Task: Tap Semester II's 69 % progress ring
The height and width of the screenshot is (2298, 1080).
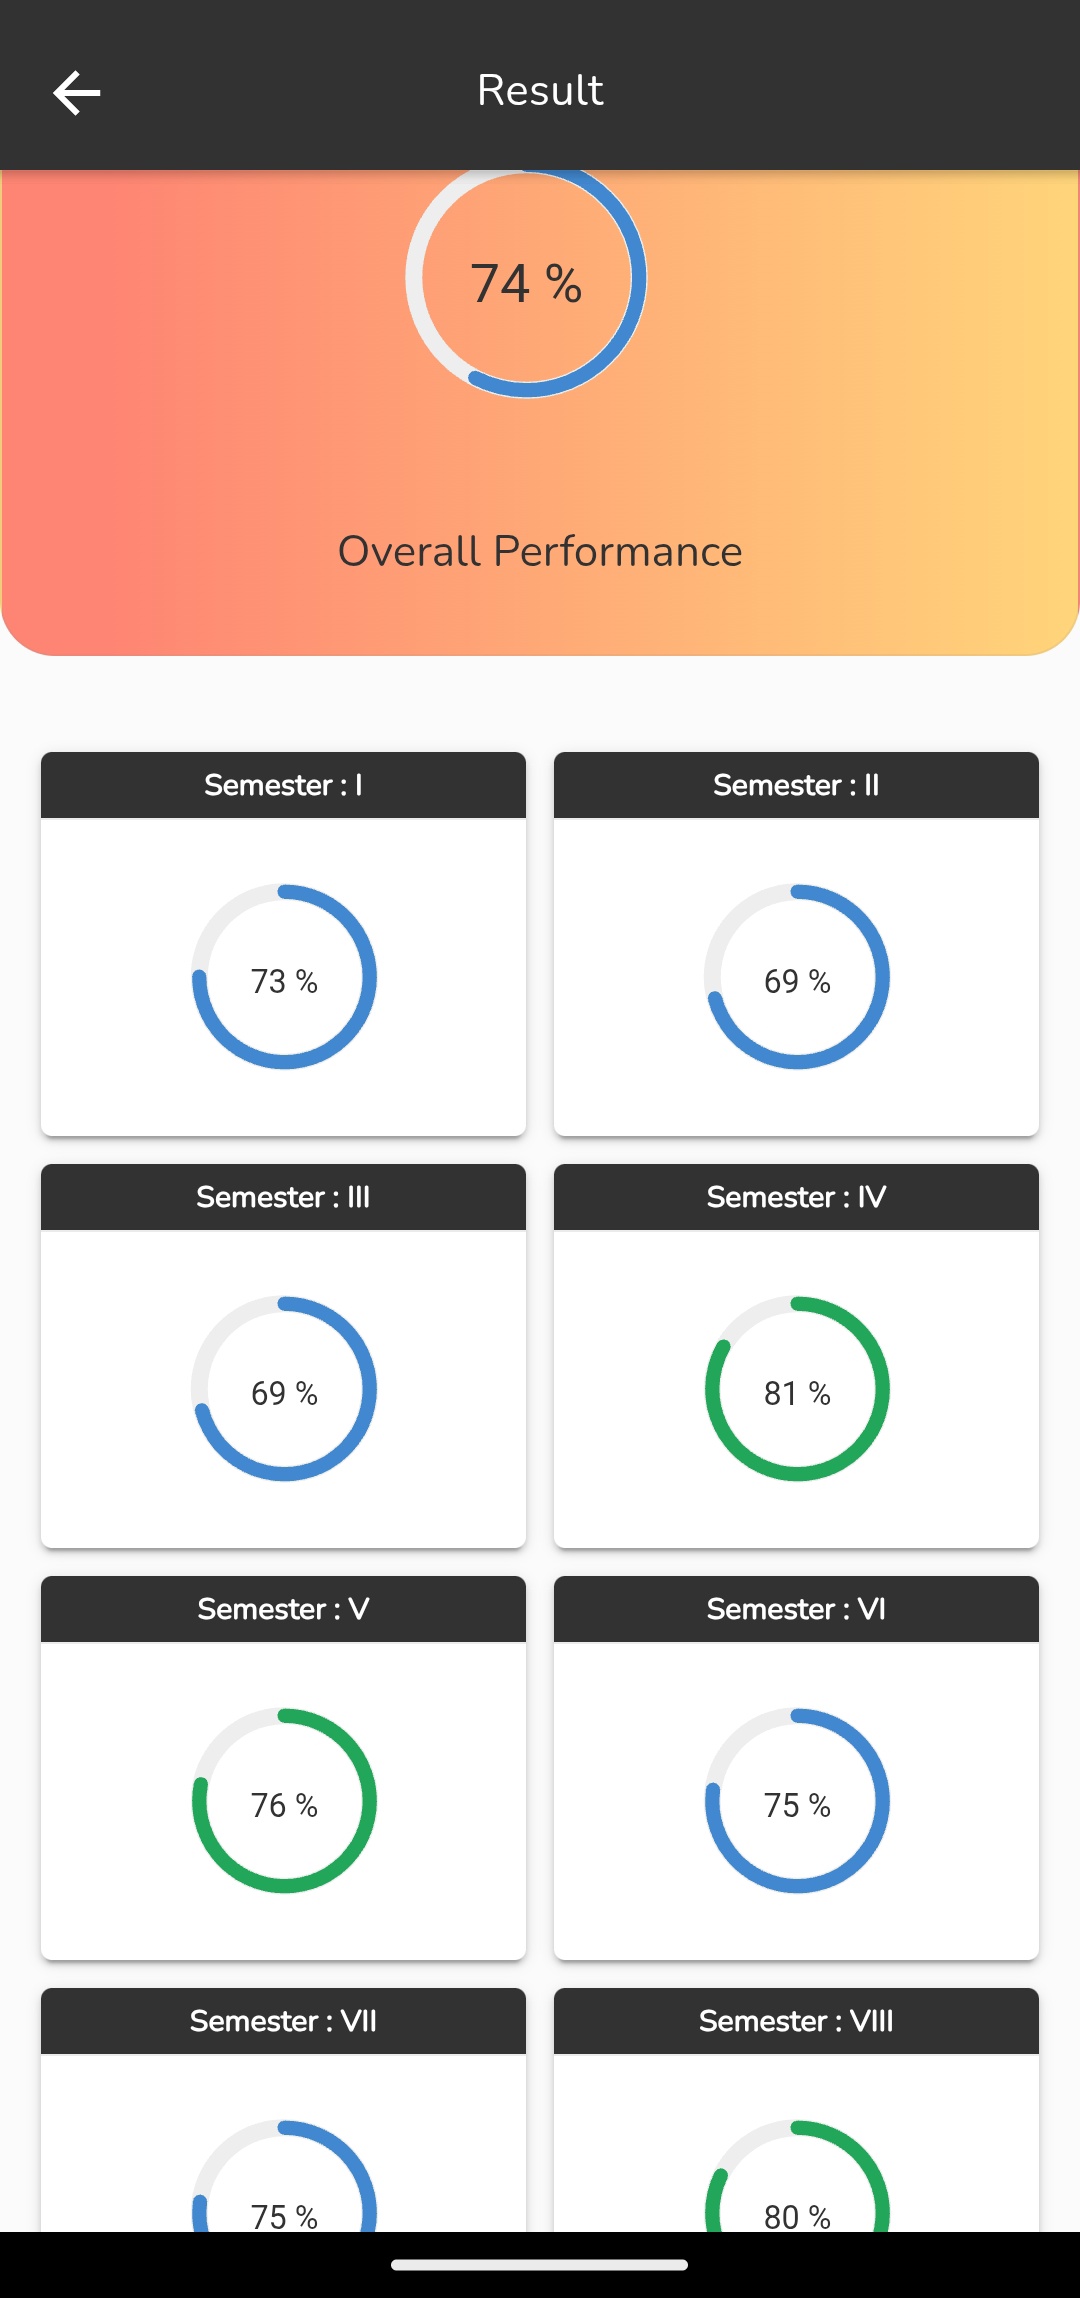Action: 797,977
